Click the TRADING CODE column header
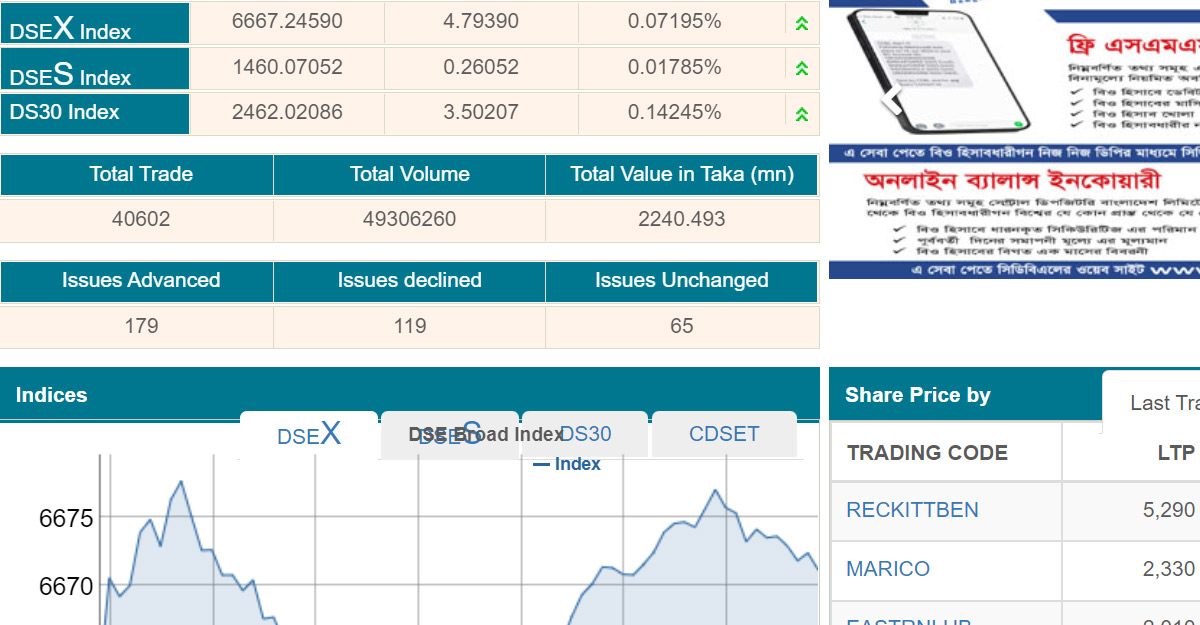This screenshot has width=1200, height=625. [x=927, y=453]
